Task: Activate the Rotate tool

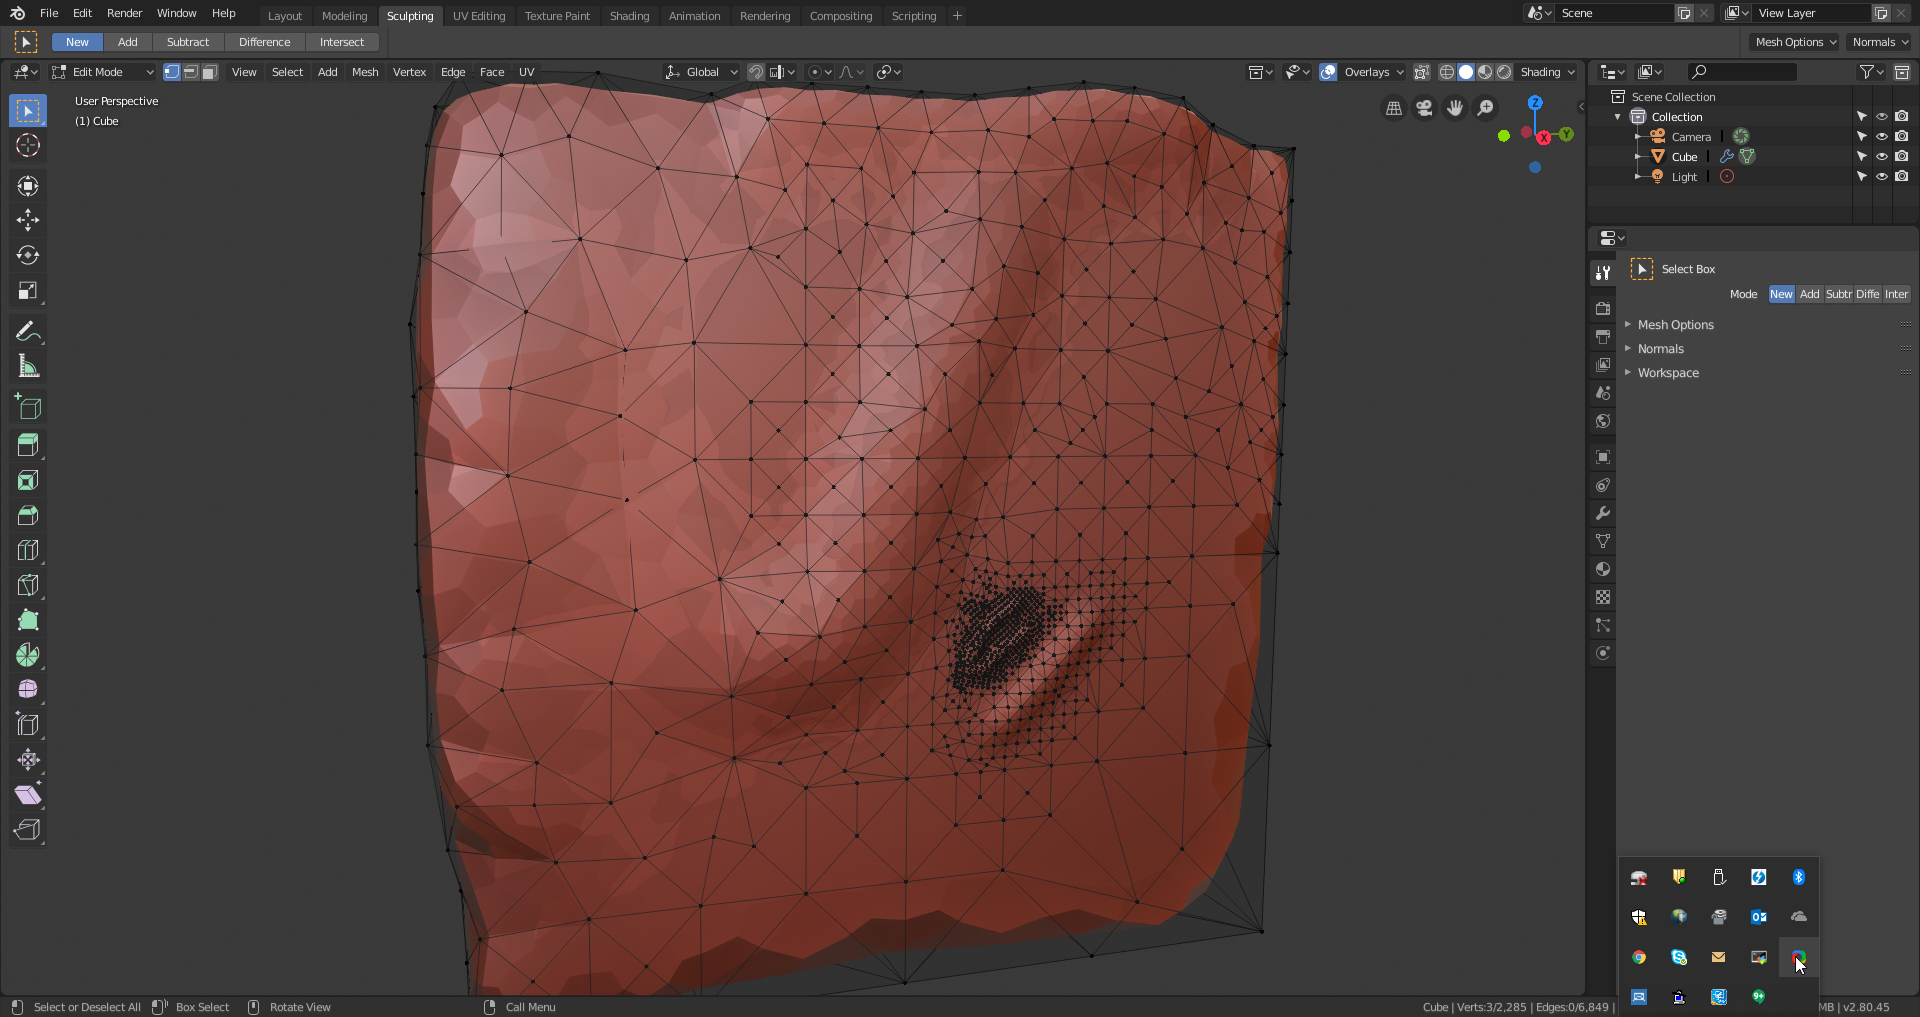Action: [28, 255]
